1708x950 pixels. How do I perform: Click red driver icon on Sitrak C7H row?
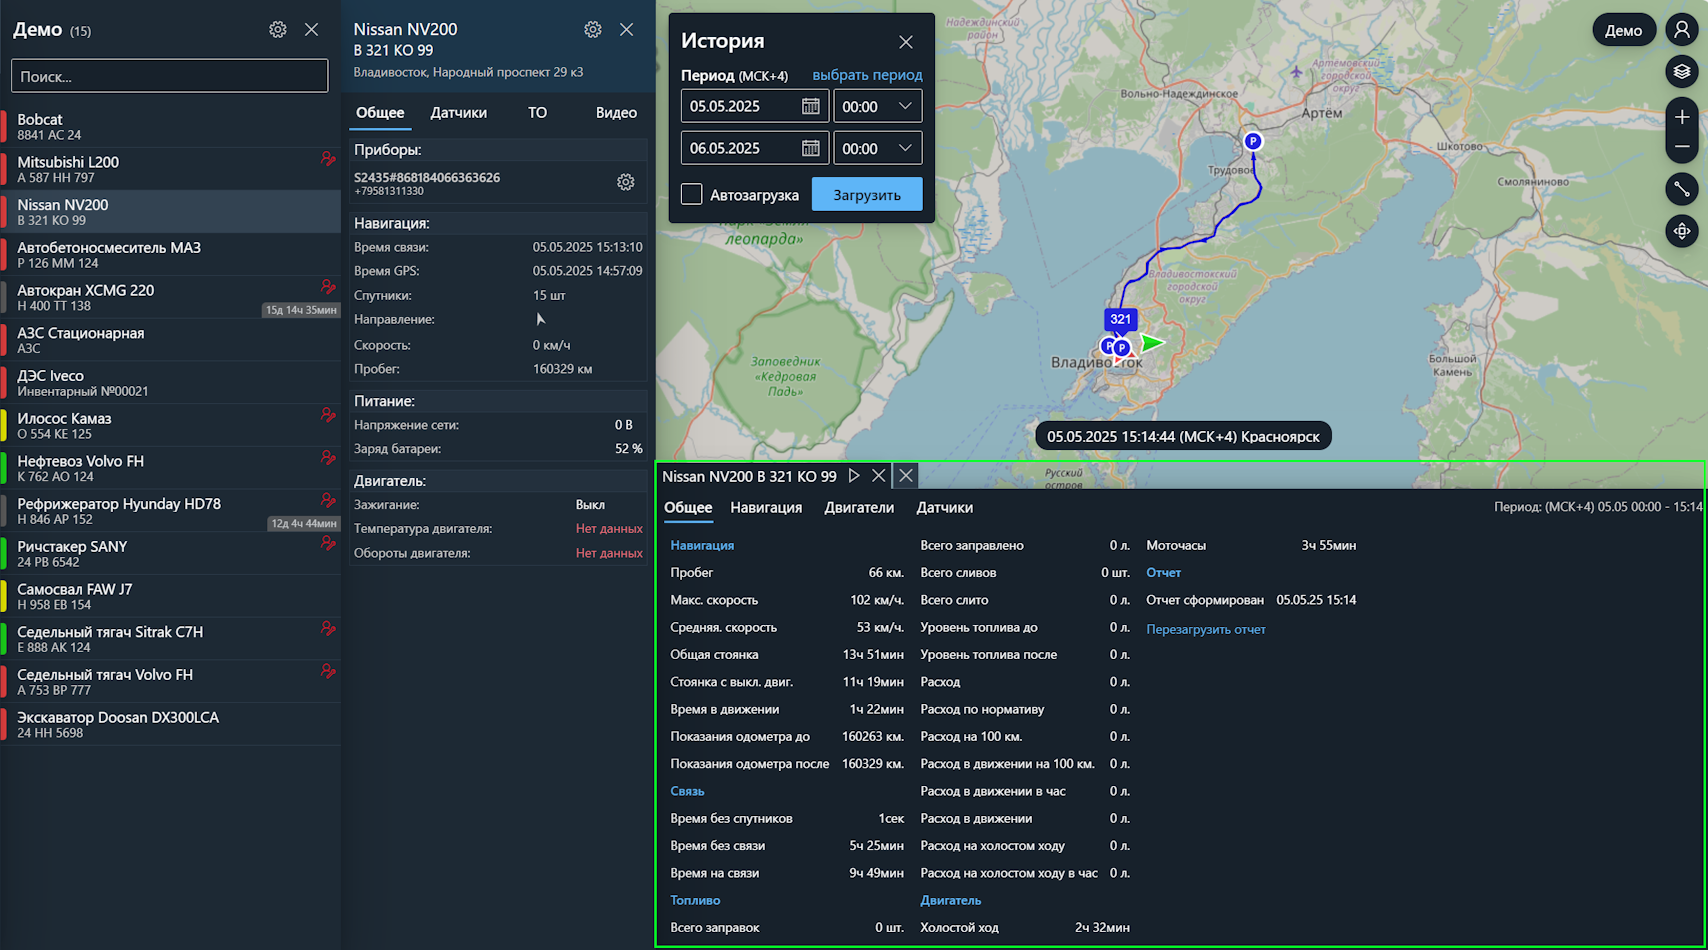pos(328,628)
